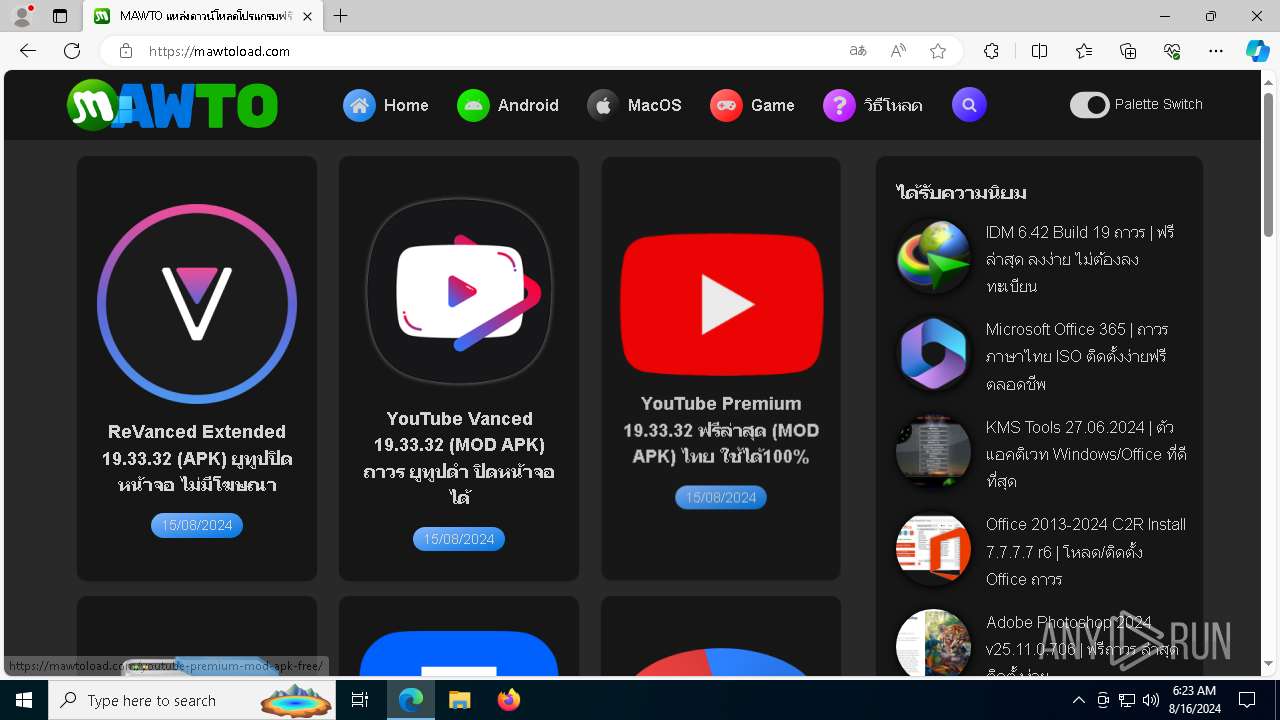Open the volume control icon
The width and height of the screenshot is (1280, 720).
click(x=1151, y=700)
